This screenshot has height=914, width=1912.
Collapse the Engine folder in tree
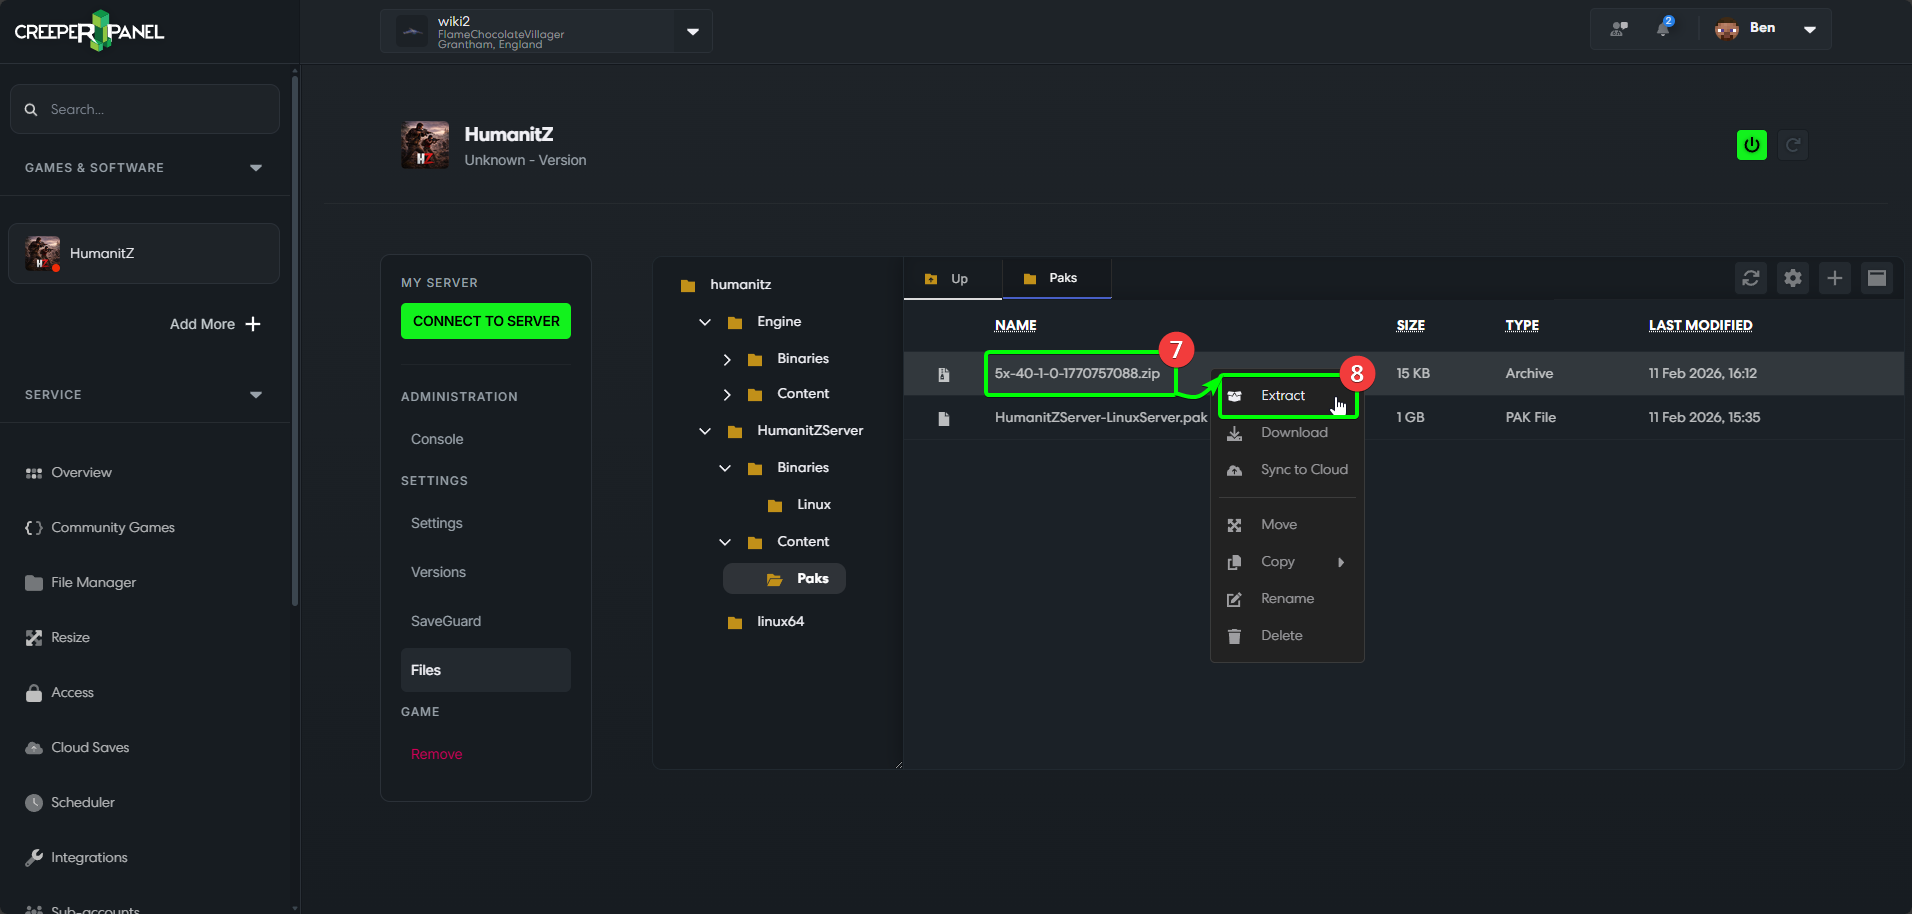tap(705, 322)
